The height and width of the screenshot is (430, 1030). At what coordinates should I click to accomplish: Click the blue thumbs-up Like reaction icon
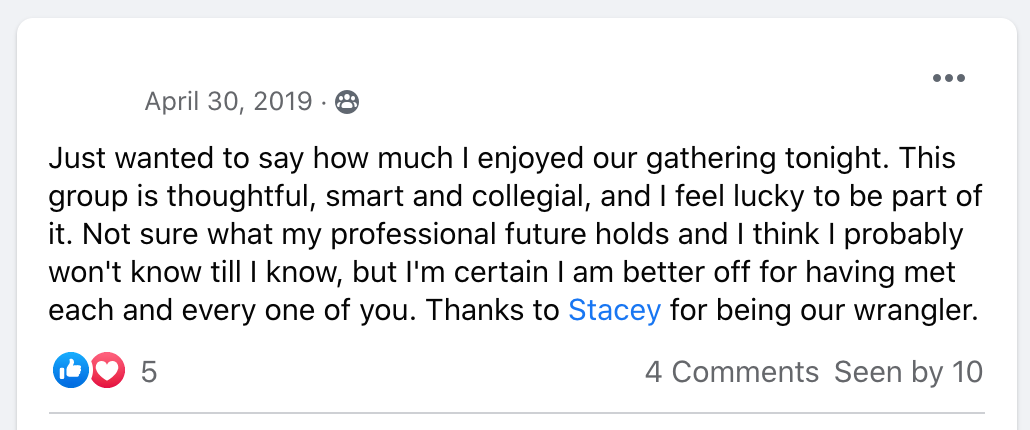(x=70, y=372)
